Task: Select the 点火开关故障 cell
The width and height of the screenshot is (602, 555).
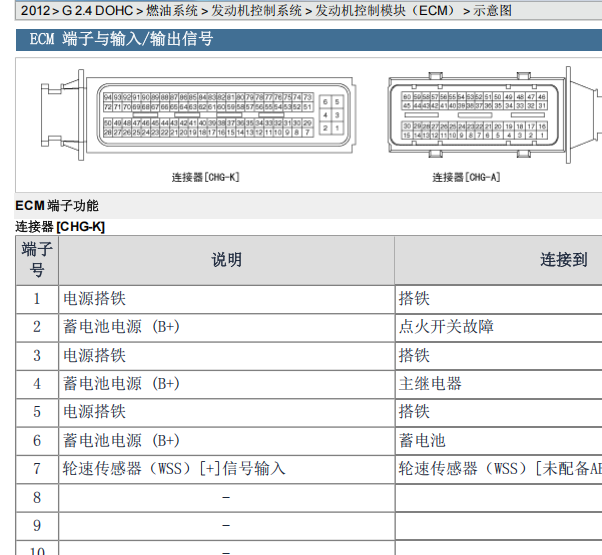Action: pos(499,327)
